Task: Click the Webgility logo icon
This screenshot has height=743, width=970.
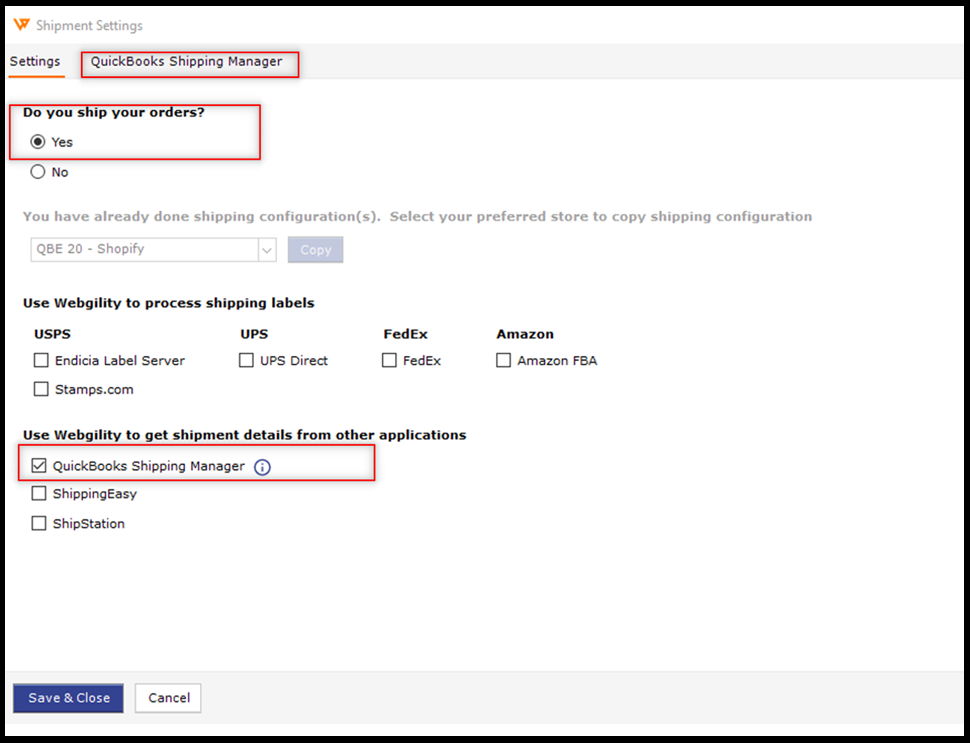Action: pyautogui.click(x=21, y=24)
